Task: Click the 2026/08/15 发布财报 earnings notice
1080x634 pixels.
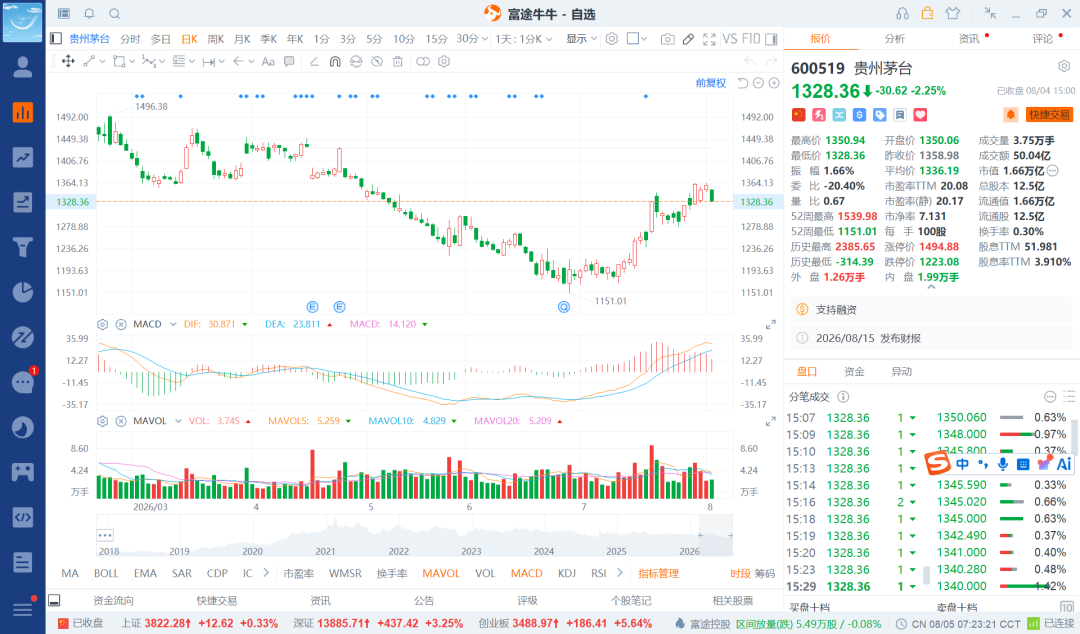Action: pyautogui.click(x=868, y=338)
